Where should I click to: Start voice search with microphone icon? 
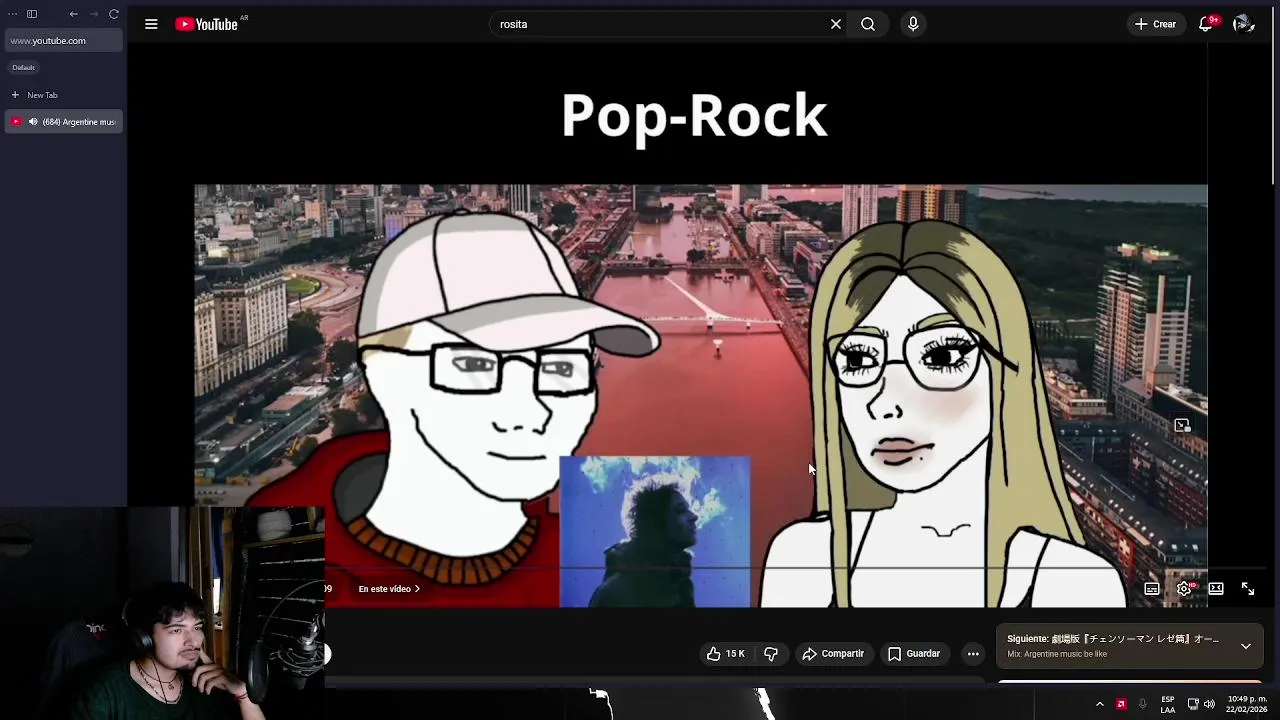913,24
